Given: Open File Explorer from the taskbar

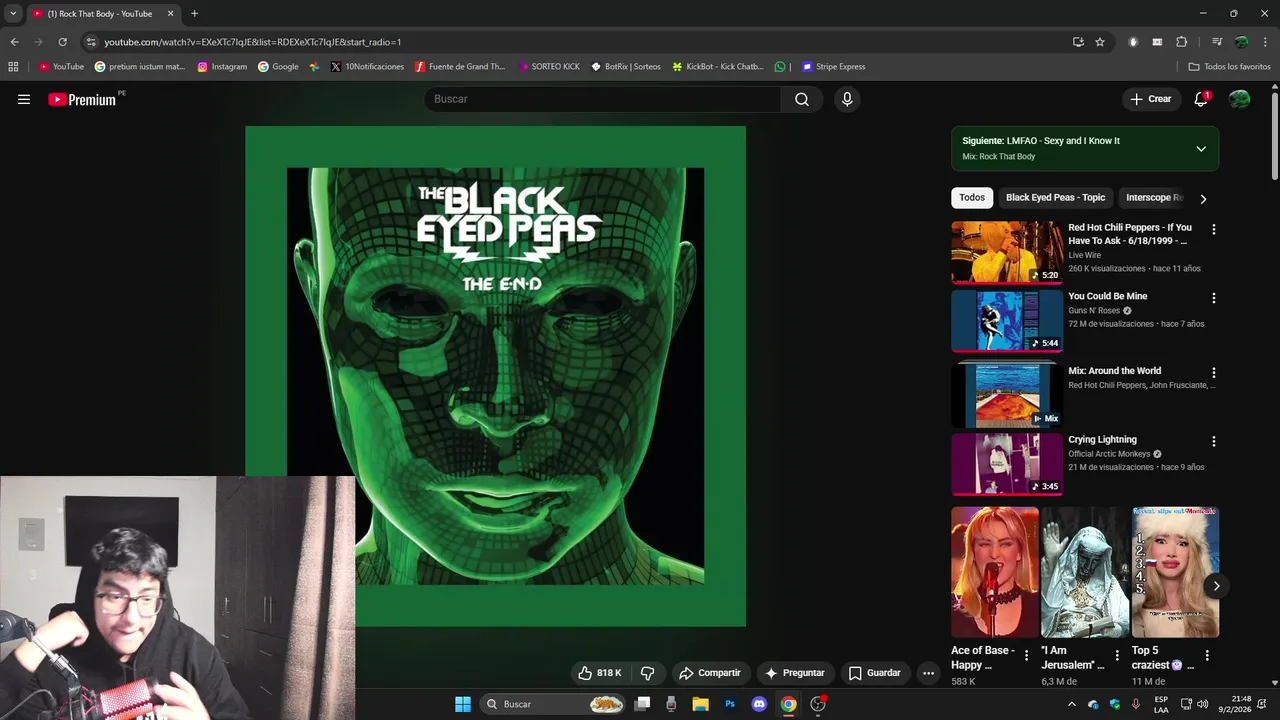Looking at the screenshot, I should [x=701, y=704].
